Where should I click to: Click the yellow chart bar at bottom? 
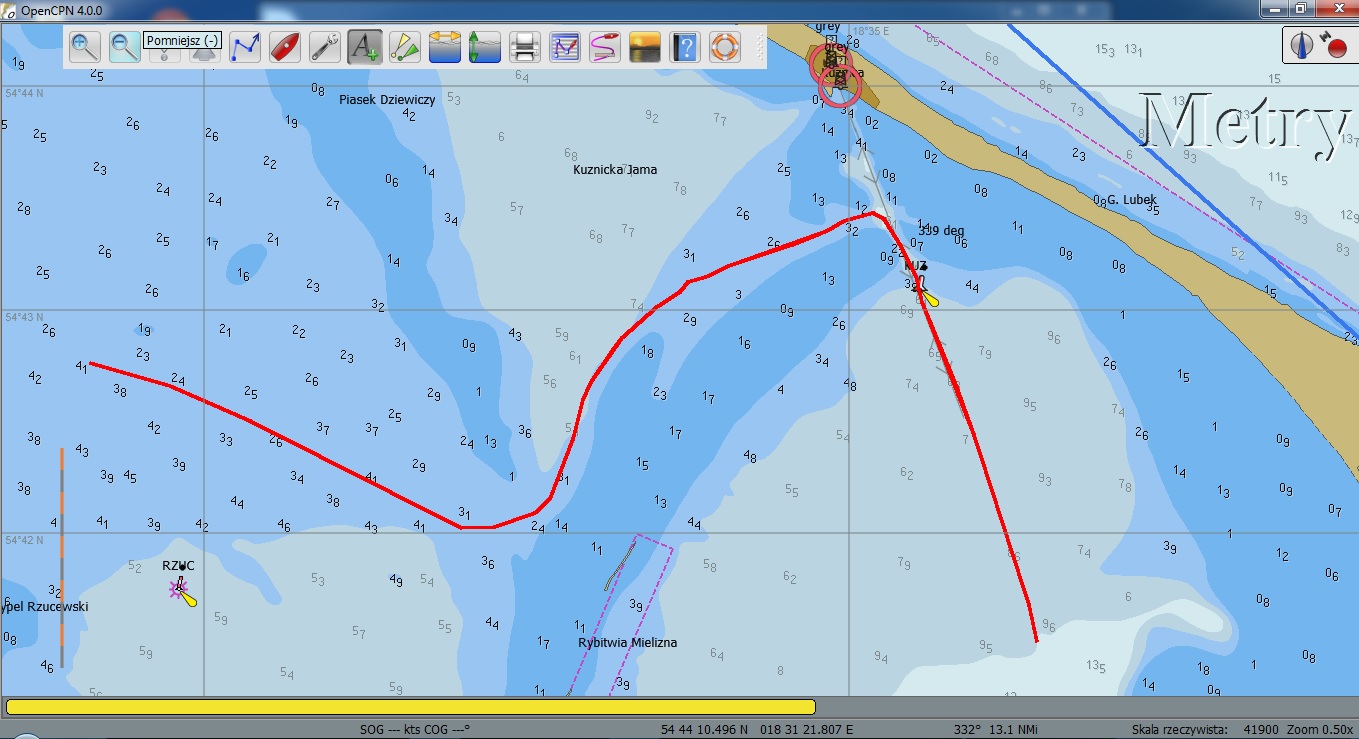(410, 707)
